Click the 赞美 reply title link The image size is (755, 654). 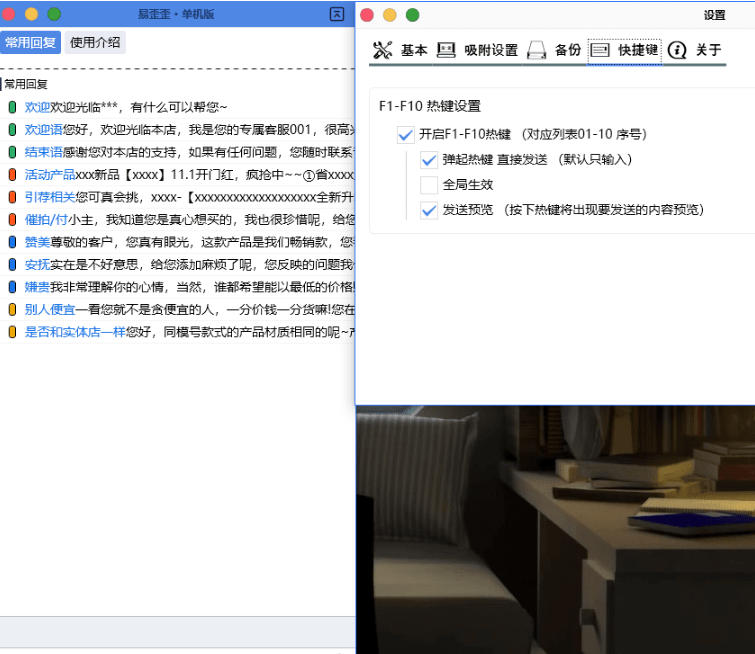tap(37, 242)
